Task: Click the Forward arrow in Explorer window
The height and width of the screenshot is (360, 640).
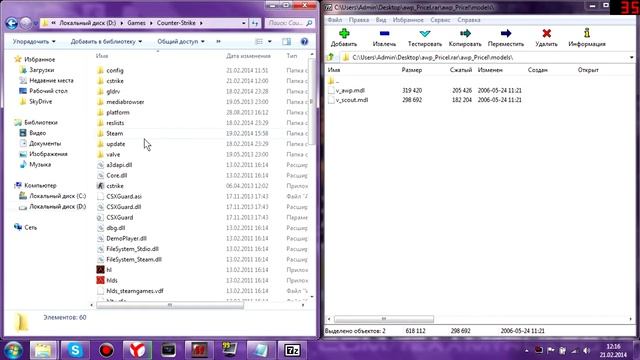Action: pyautogui.click(x=26, y=23)
